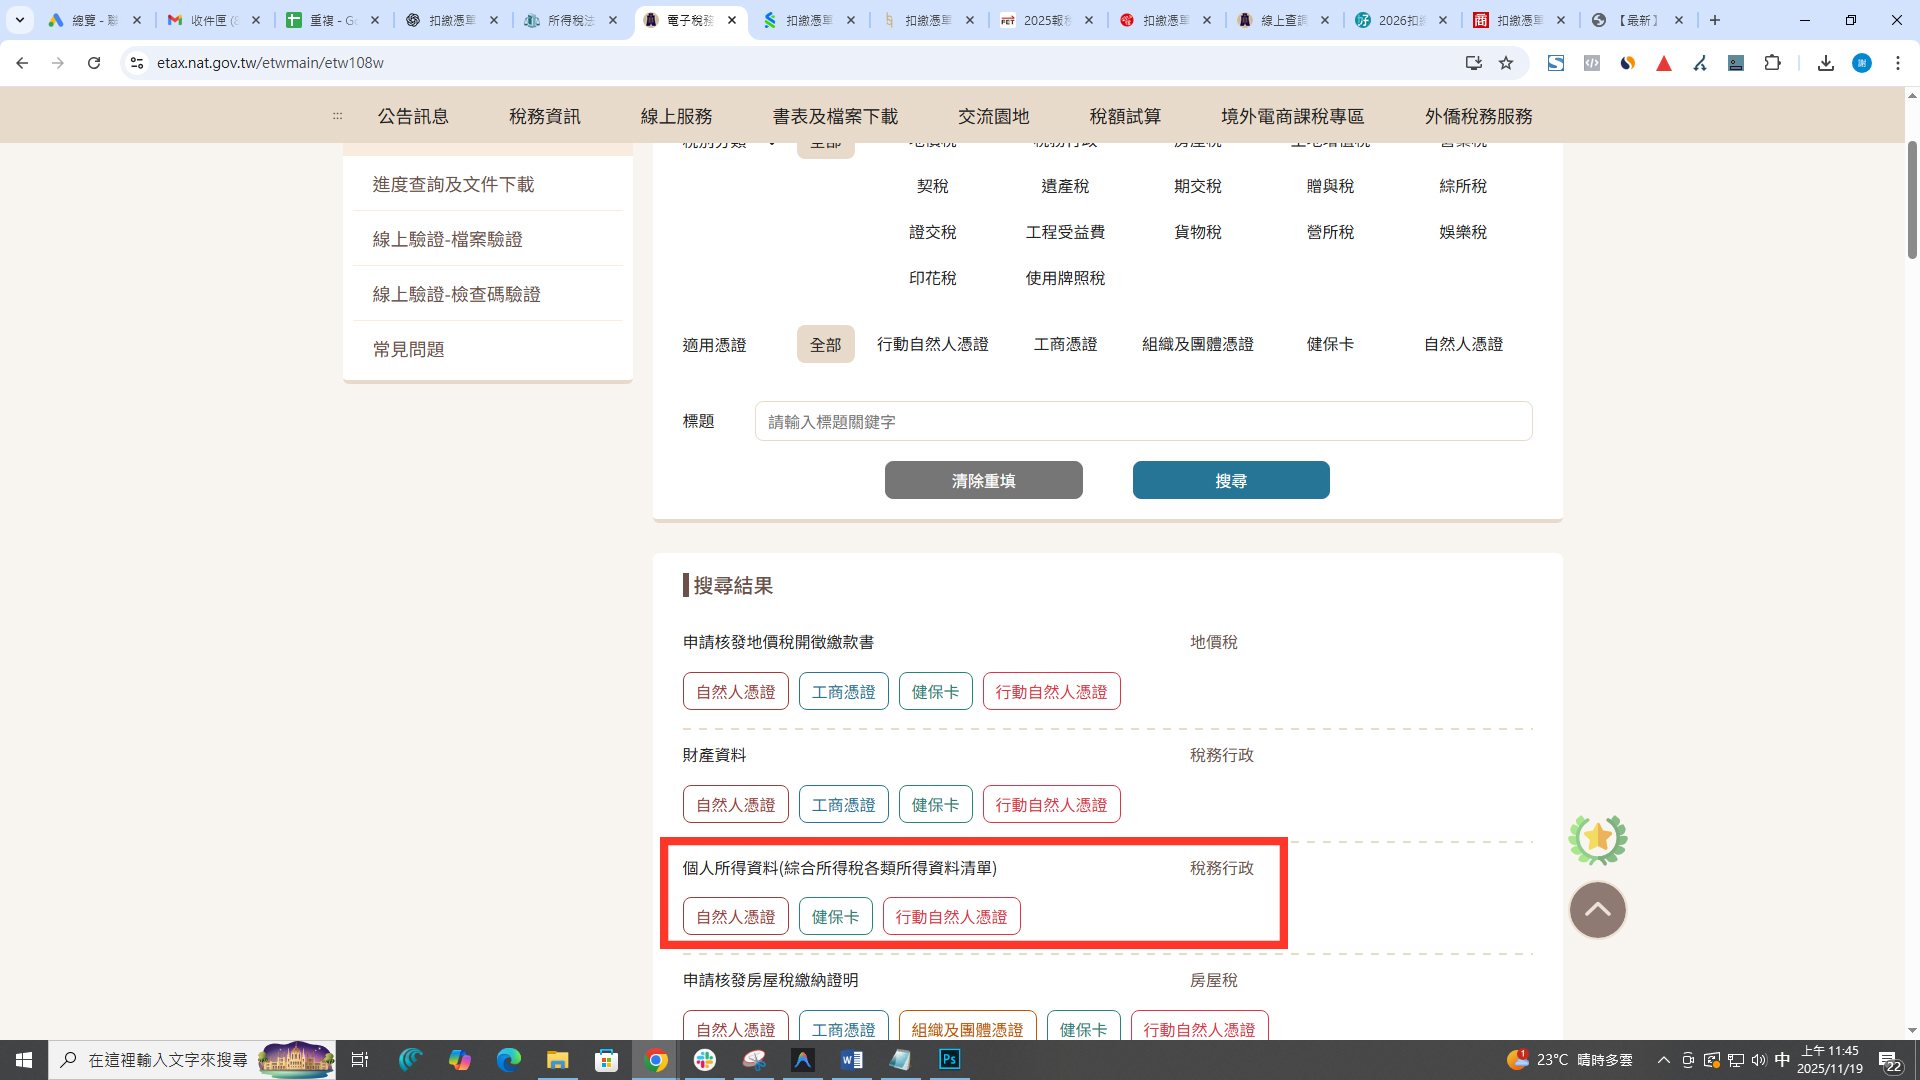Open 常見問題 in the sidebar
This screenshot has height=1080, width=1920.
(408, 349)
